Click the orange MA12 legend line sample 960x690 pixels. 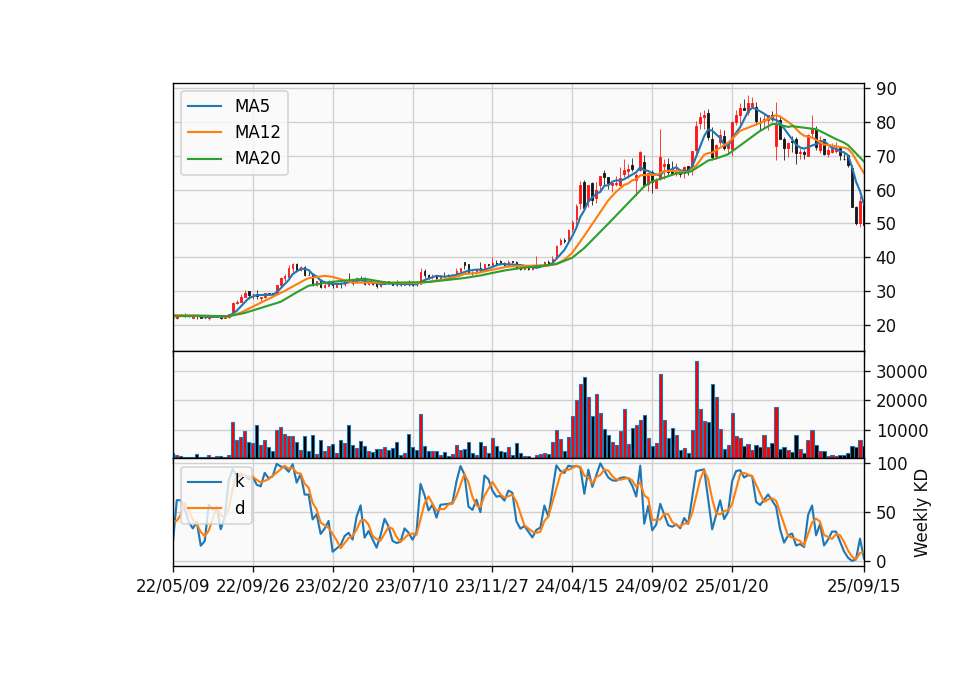[x=204, y=132]
